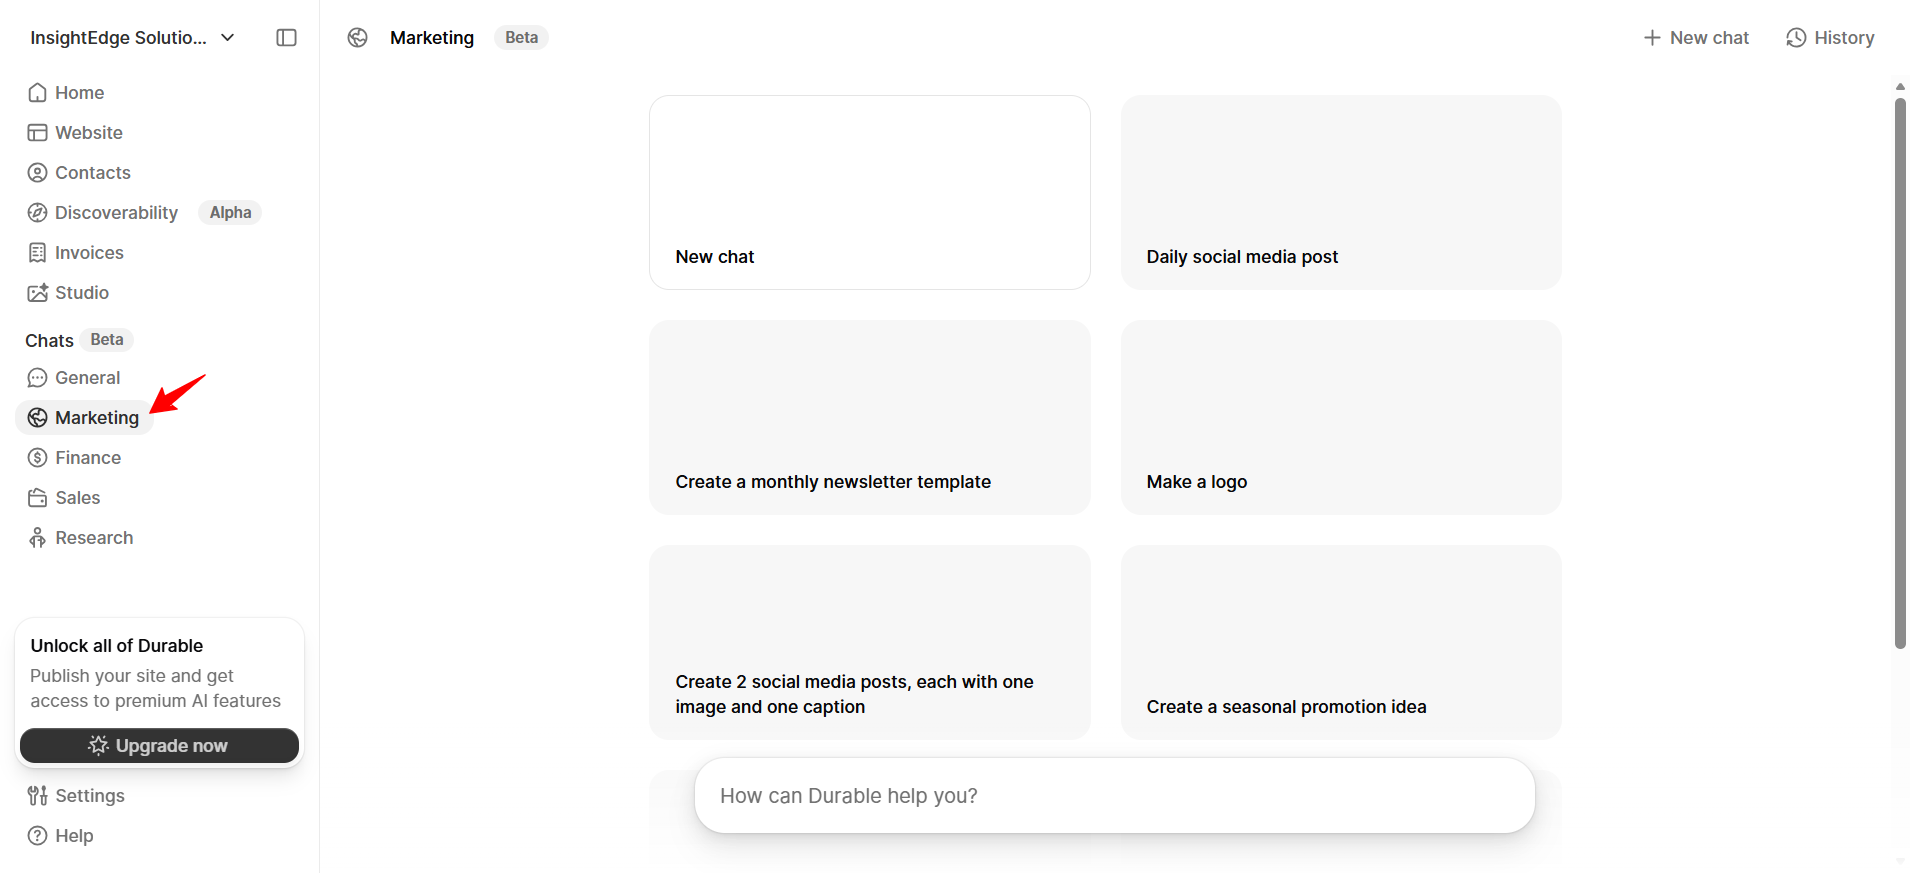
Task: Choose Create 2 social media posts card
Action: [x=870, y=643]
